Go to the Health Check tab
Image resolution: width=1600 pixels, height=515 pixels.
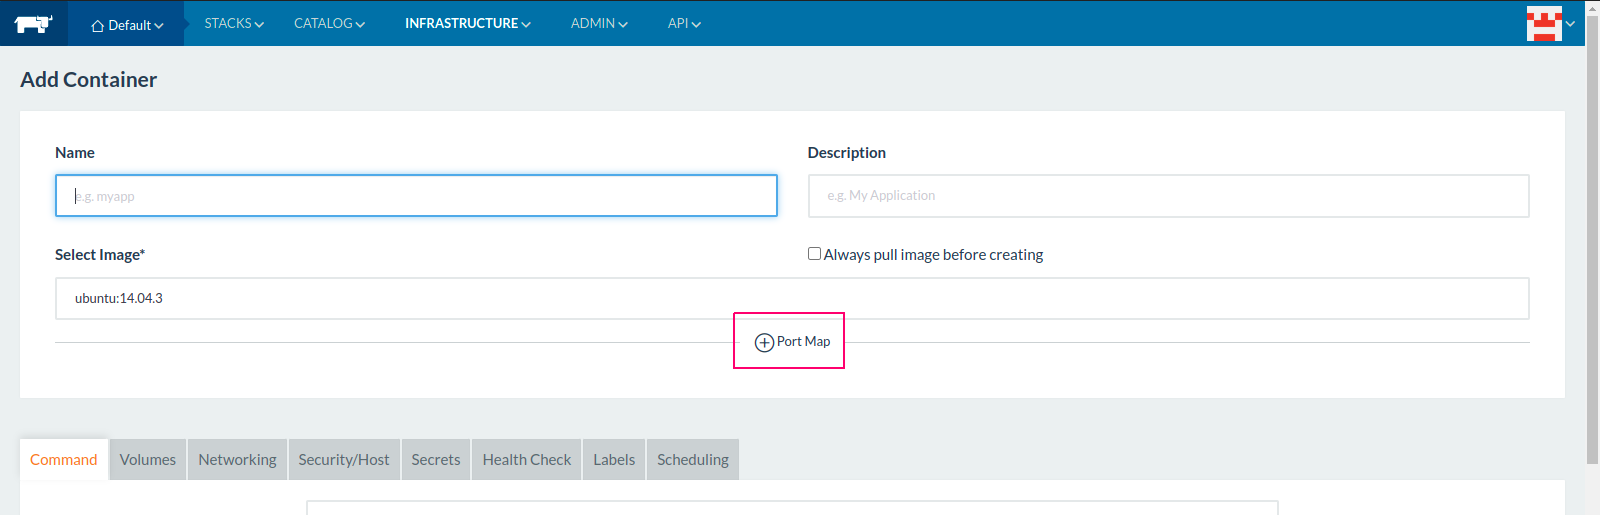(527, 460)
